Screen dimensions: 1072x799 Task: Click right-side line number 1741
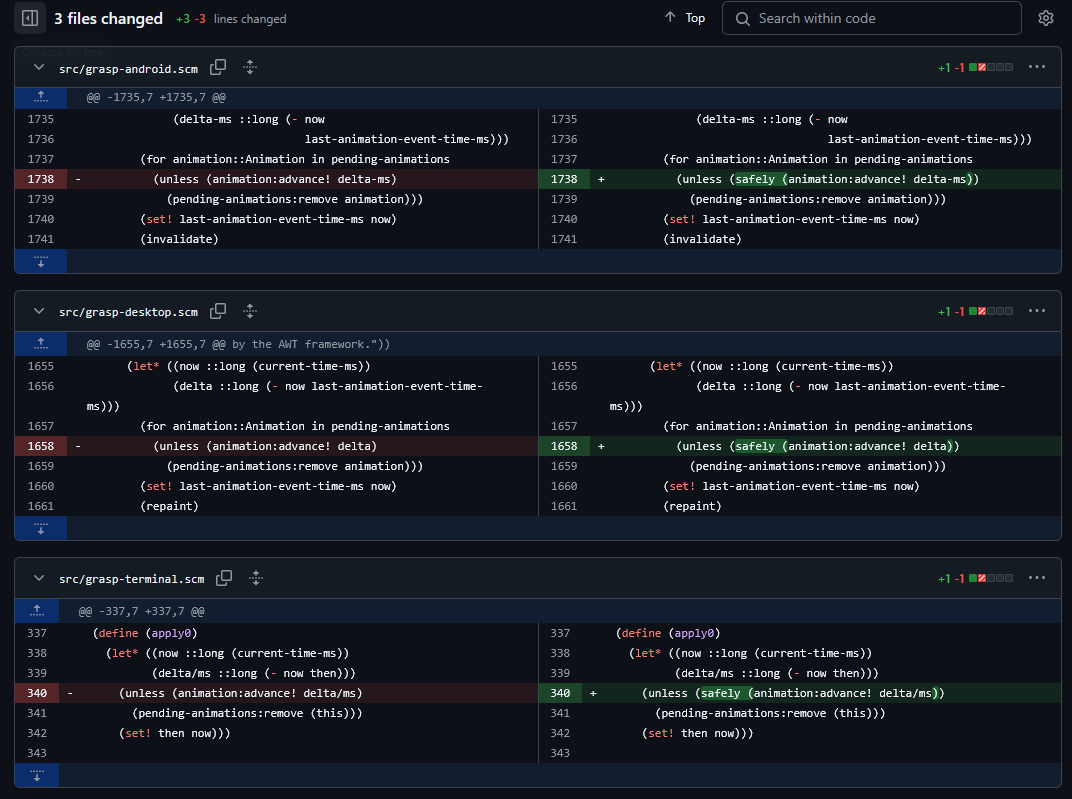click(x=564, y=239)
